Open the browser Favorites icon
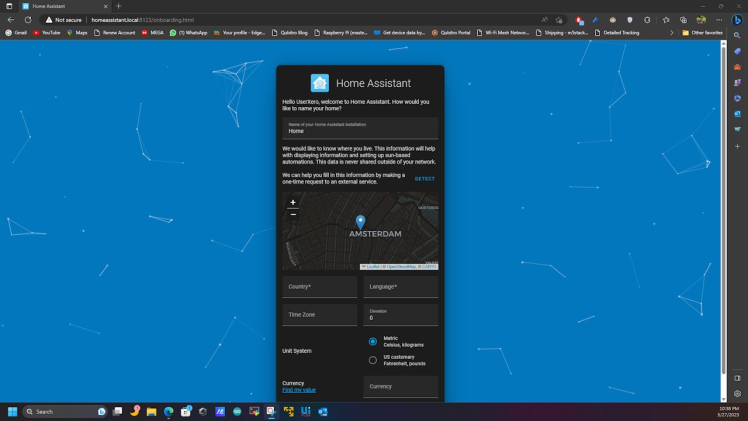The width and height of the screenshot is (748, 421). click(666, 20)
